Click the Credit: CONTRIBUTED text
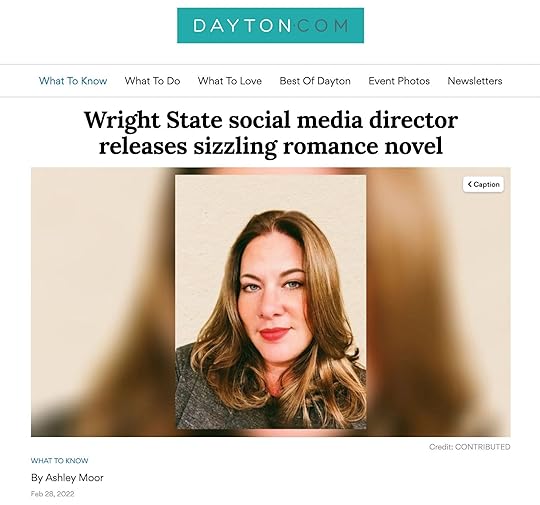 click(469, 447)
